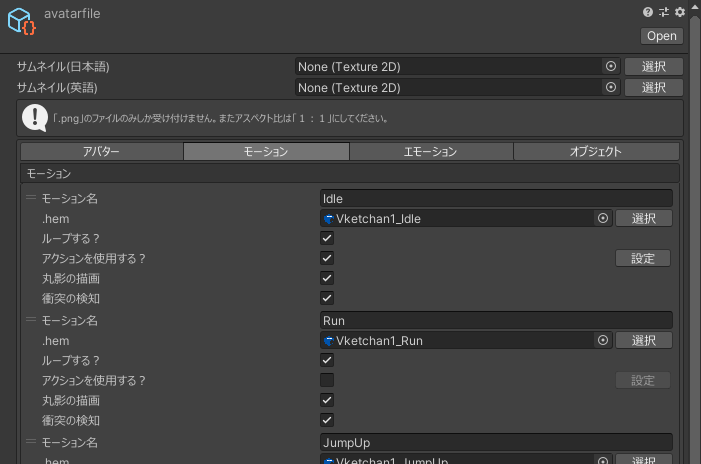Switch to the アバター tab
The height and width of the screenshot is (464, 701).
click(x=101, y=151)
